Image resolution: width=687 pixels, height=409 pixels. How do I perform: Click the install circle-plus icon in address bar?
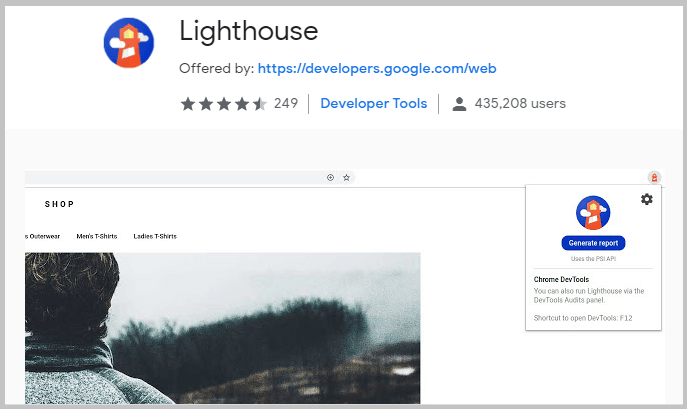coord(330,178)
